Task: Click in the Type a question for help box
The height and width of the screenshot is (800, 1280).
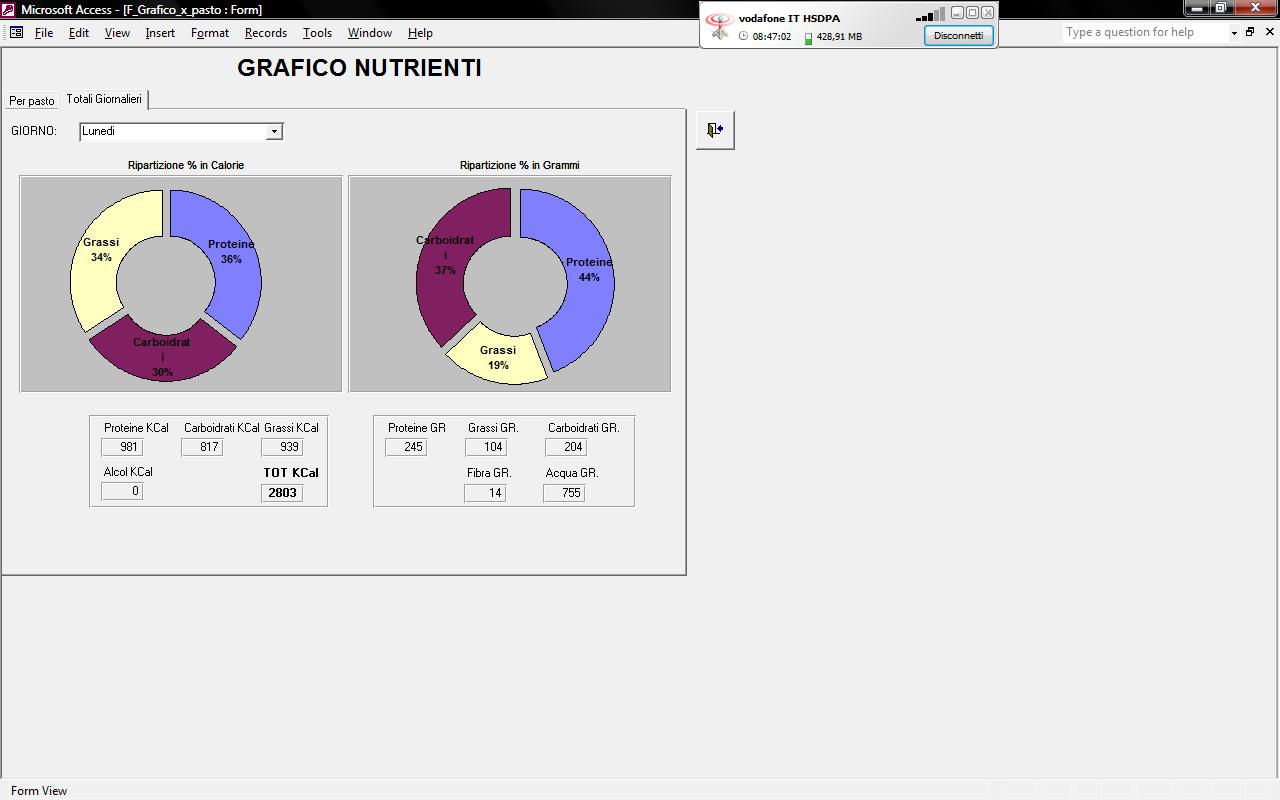Action: [x=1143, y=32]
